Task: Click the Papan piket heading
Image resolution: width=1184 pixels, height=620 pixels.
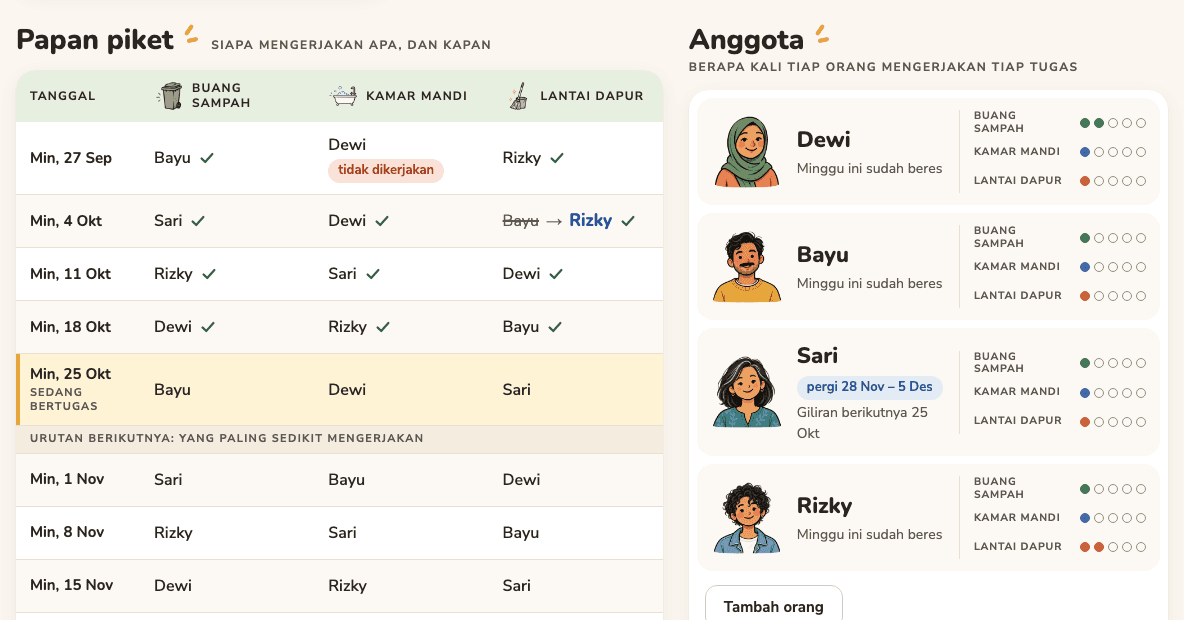Action: (95, 39)
